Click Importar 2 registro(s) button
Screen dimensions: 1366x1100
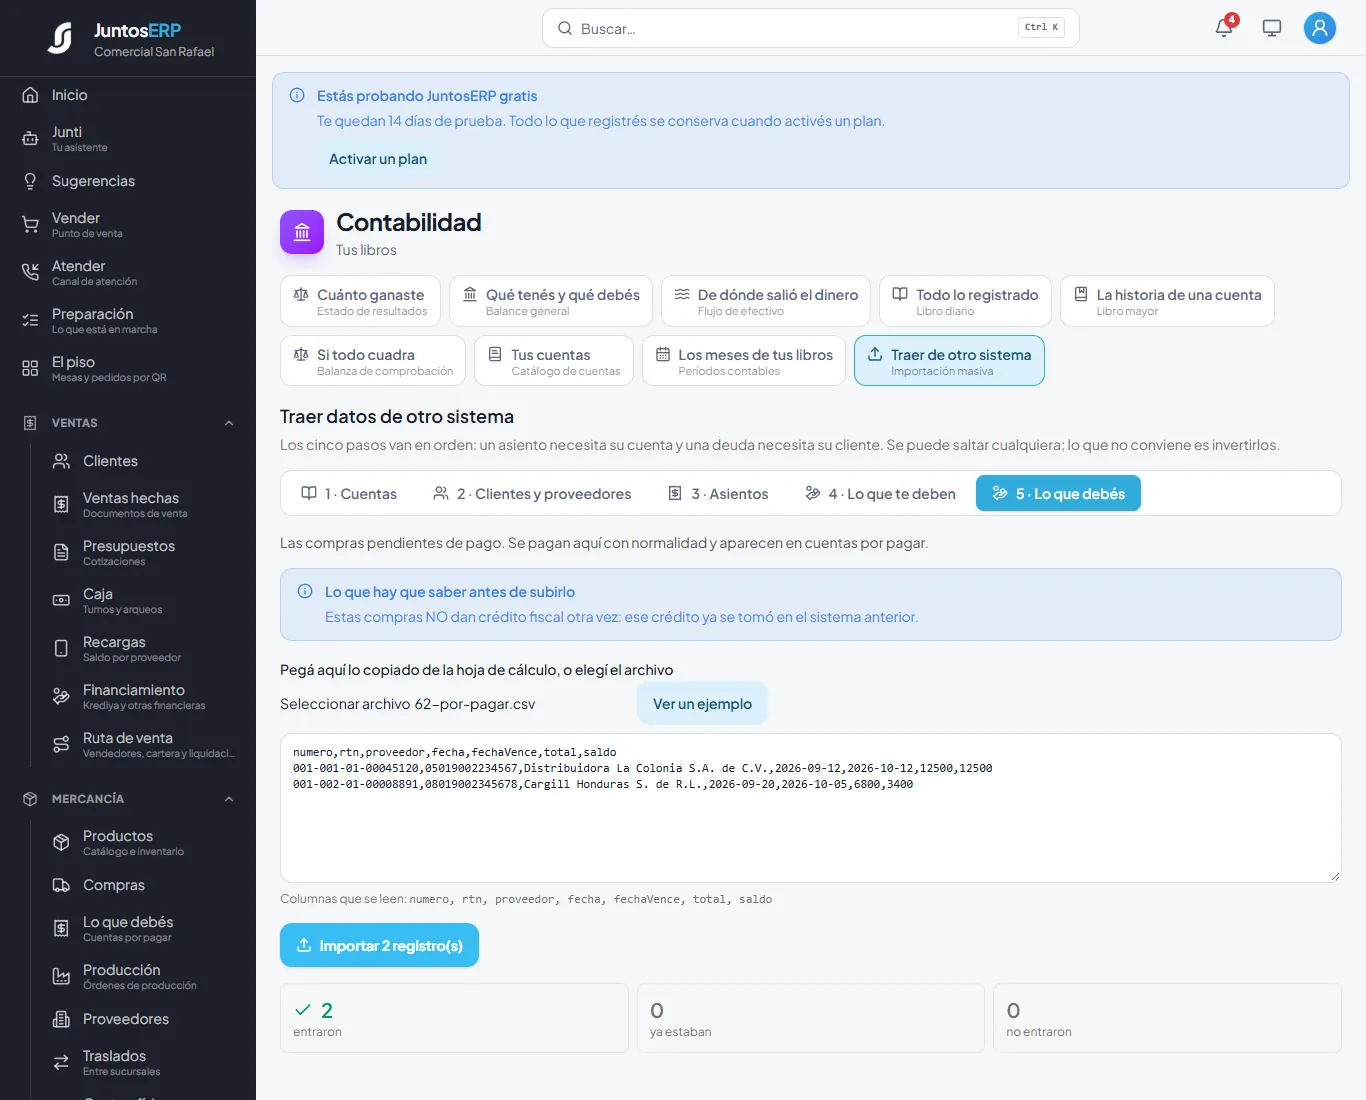pyautogui.click(x=379, y=945)
